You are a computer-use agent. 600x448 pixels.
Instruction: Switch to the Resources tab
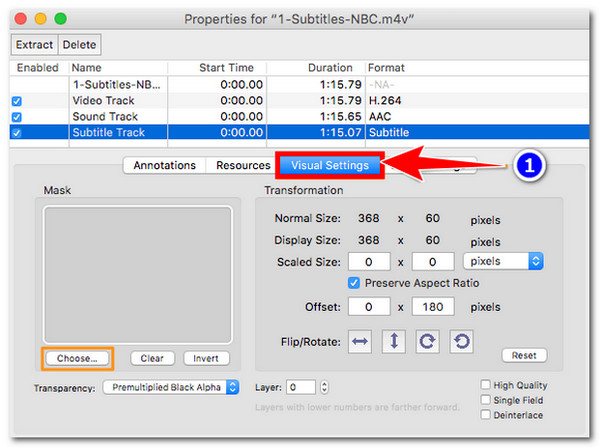(x=243, y=165)
